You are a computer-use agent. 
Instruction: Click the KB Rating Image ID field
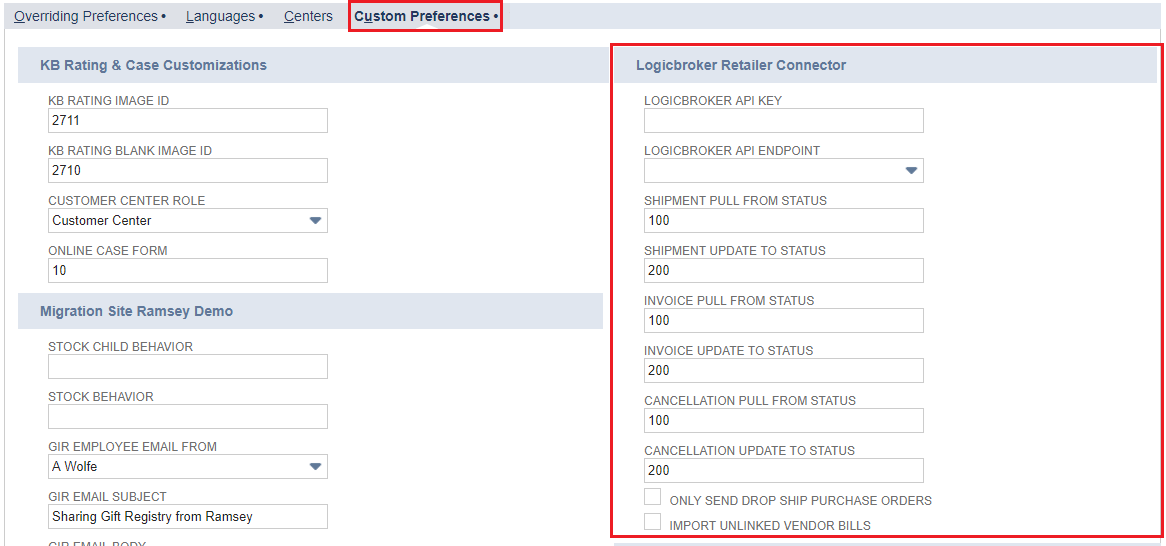[x=188, y=121]
